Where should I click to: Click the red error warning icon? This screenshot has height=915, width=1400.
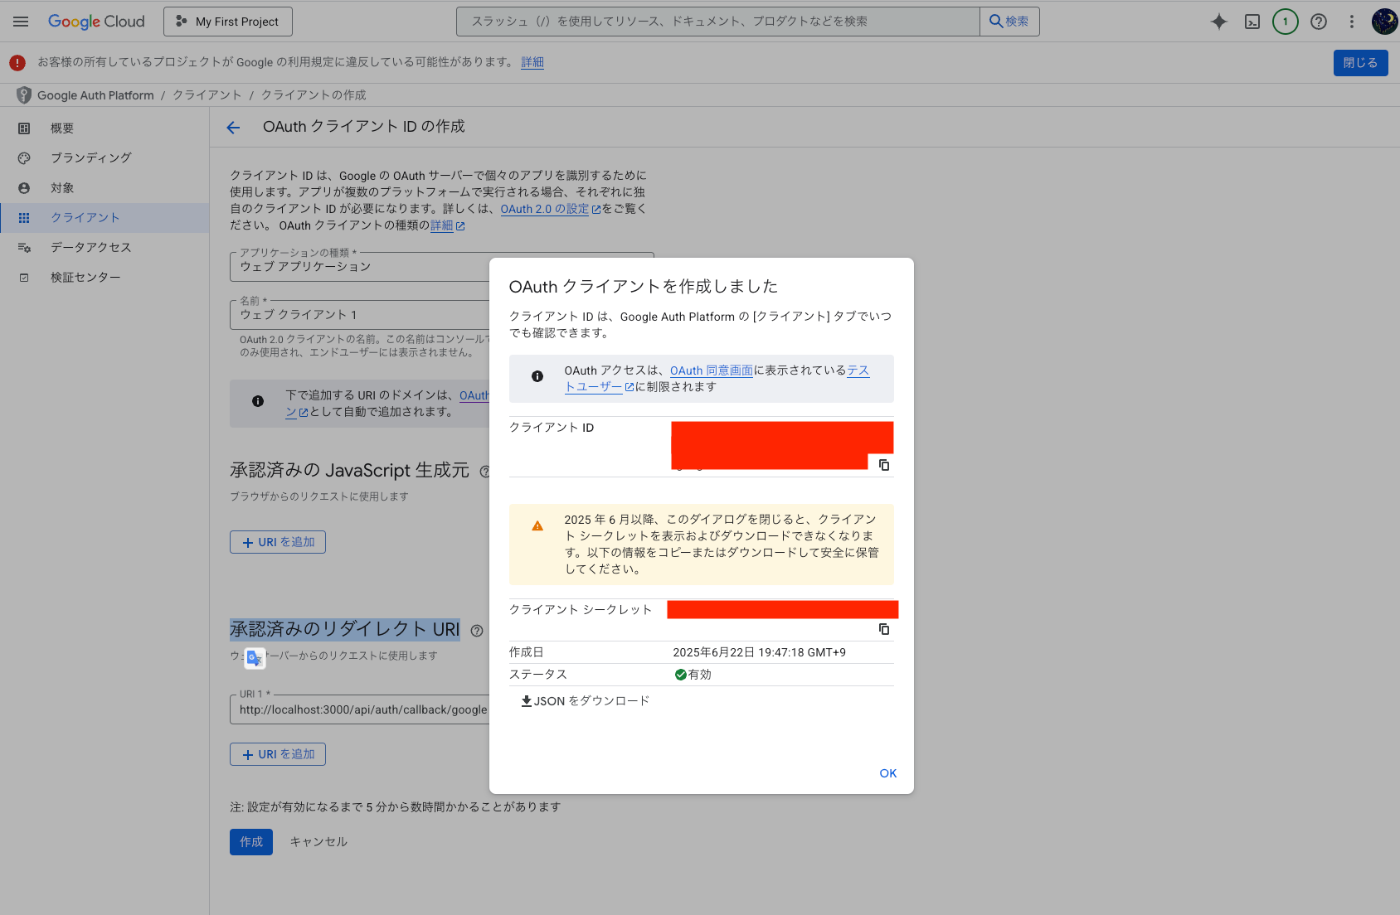(x=17, y=62)
